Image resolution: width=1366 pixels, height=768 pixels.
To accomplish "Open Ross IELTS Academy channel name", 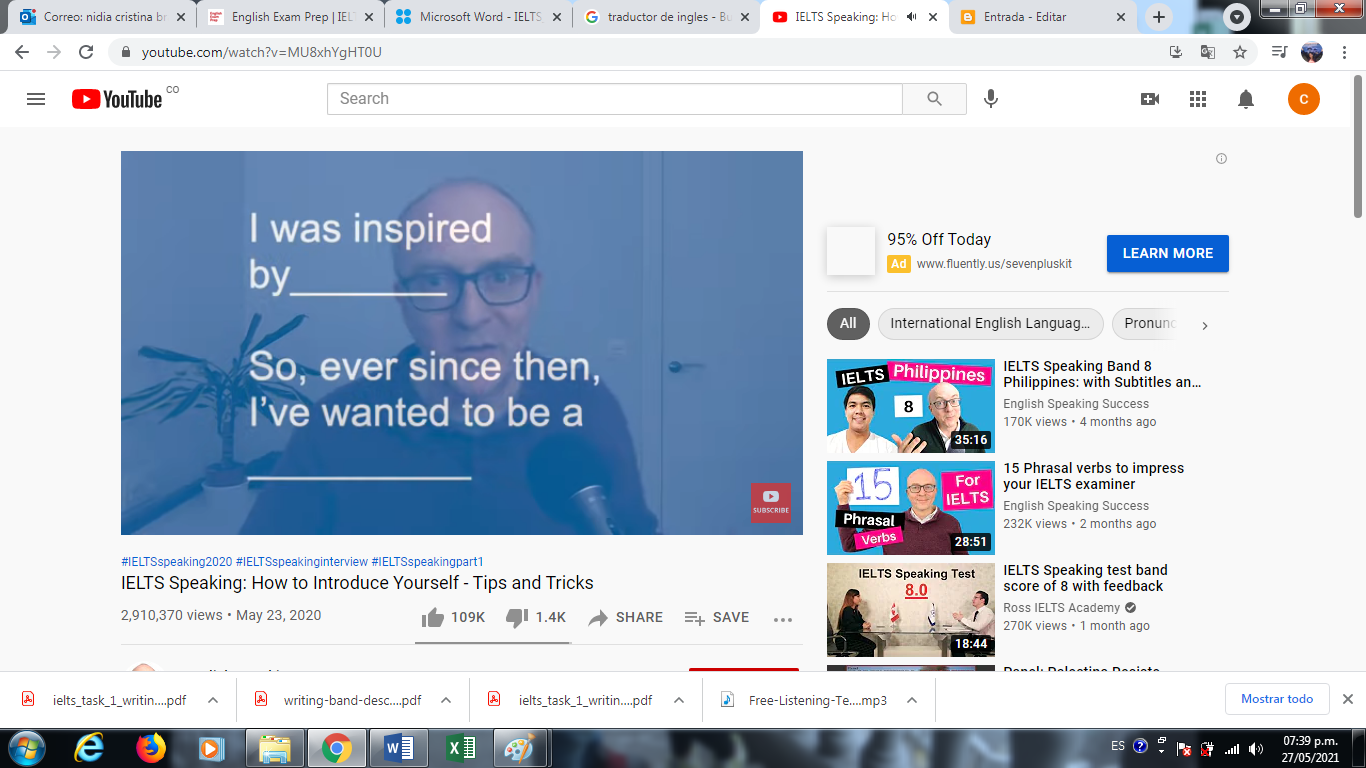I will [x=1062, y=608].
